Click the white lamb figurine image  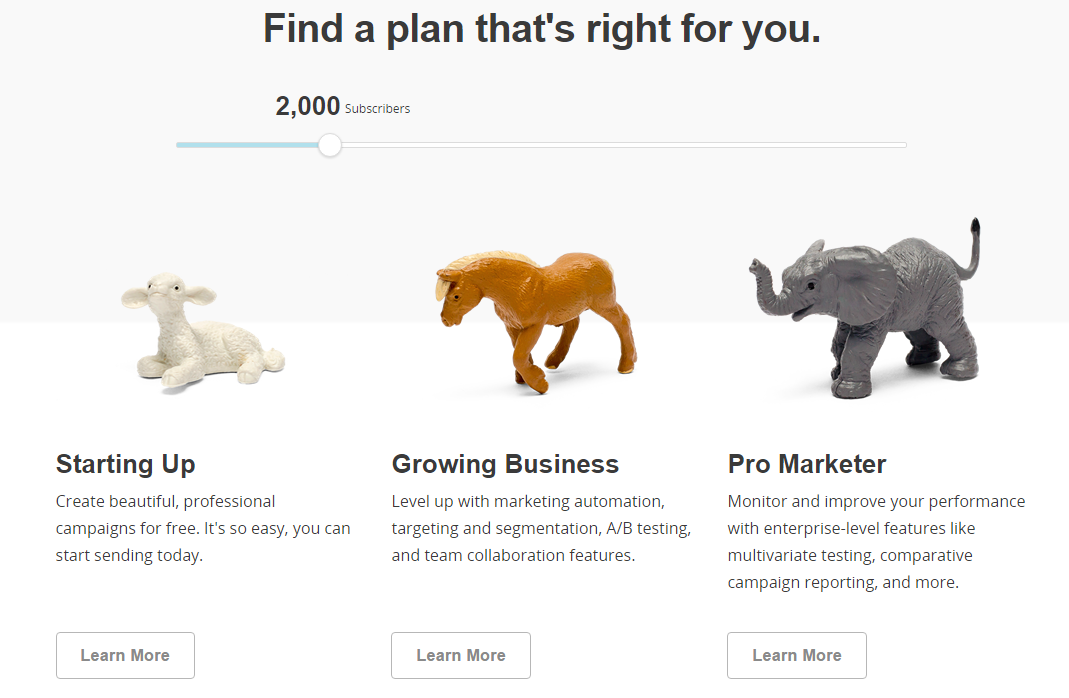202,332
